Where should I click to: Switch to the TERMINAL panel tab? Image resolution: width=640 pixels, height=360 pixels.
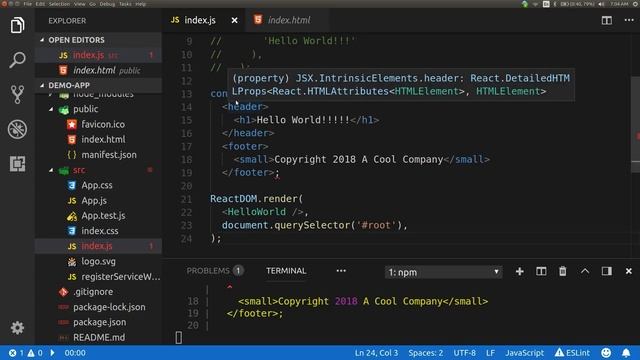click(x=286, y=271)
